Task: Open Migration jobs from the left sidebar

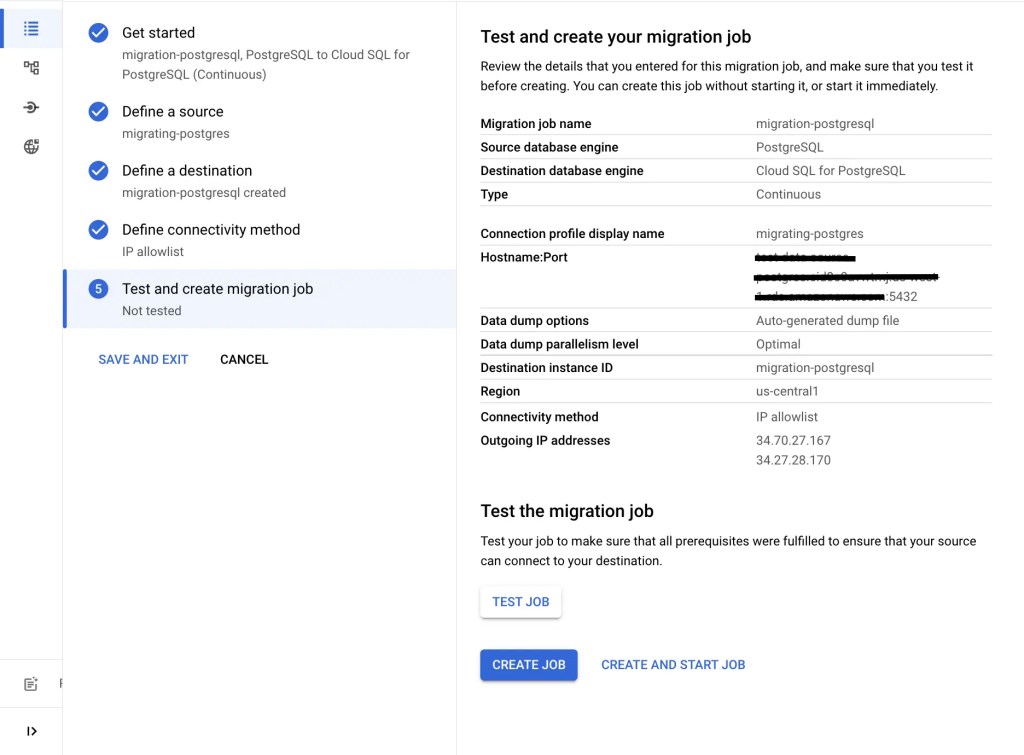Action: (x=31, y=28)
